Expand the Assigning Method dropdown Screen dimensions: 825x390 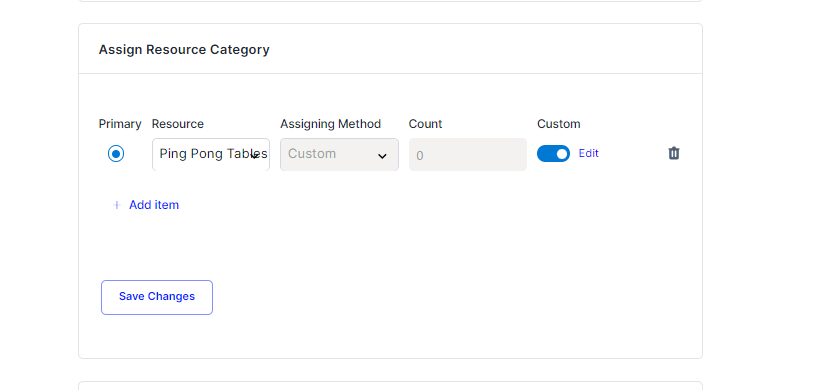pyautogui.click(x=339, y=154)
